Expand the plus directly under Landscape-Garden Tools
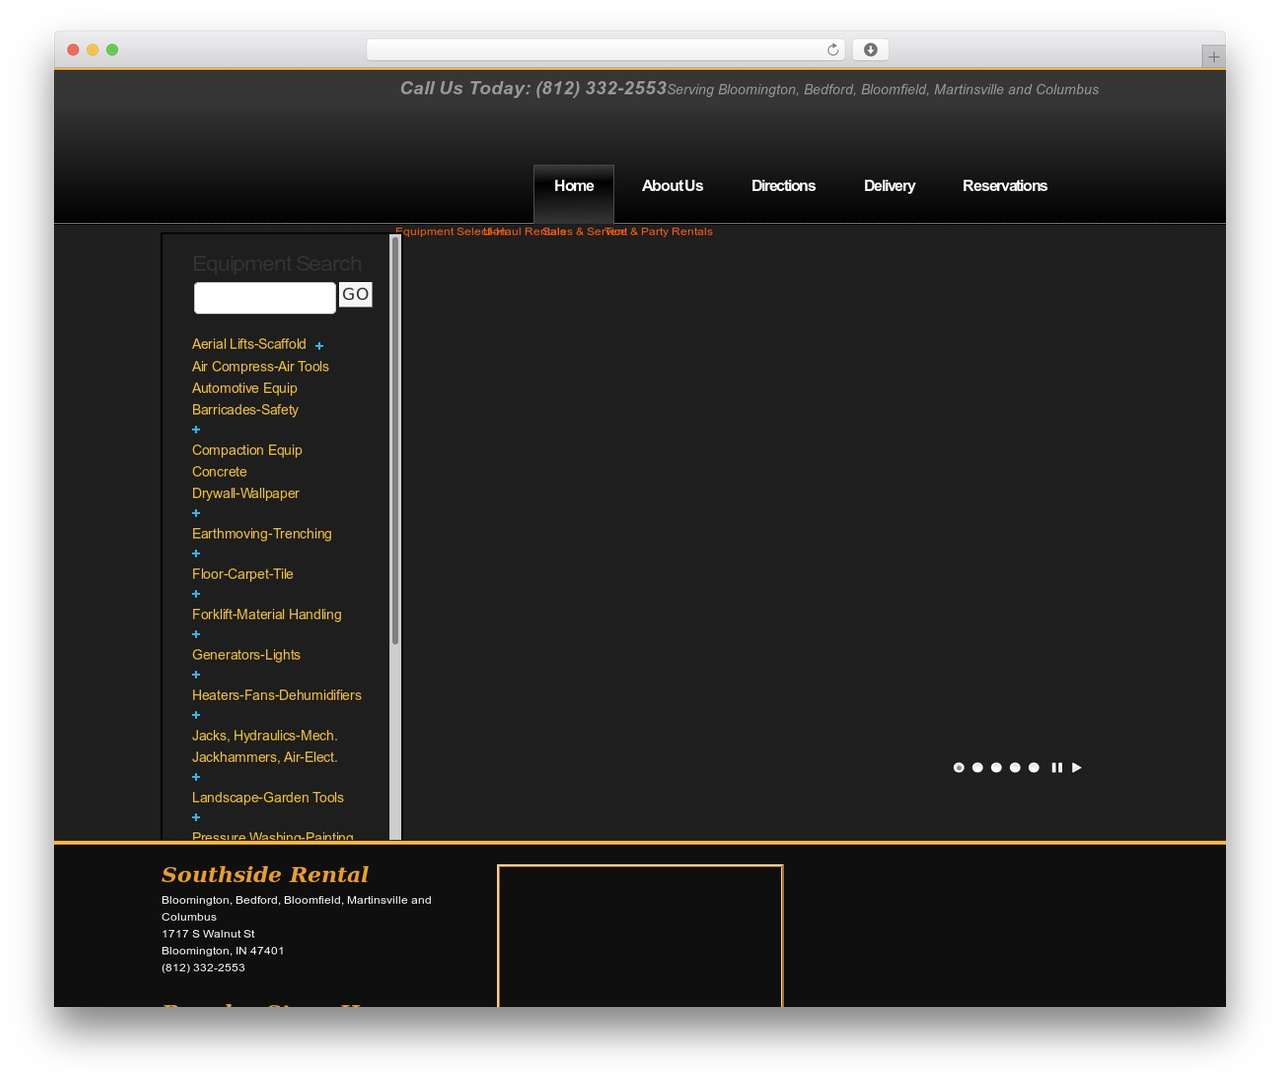This screenshot has height=1084, width=1280. pos(196,818)
